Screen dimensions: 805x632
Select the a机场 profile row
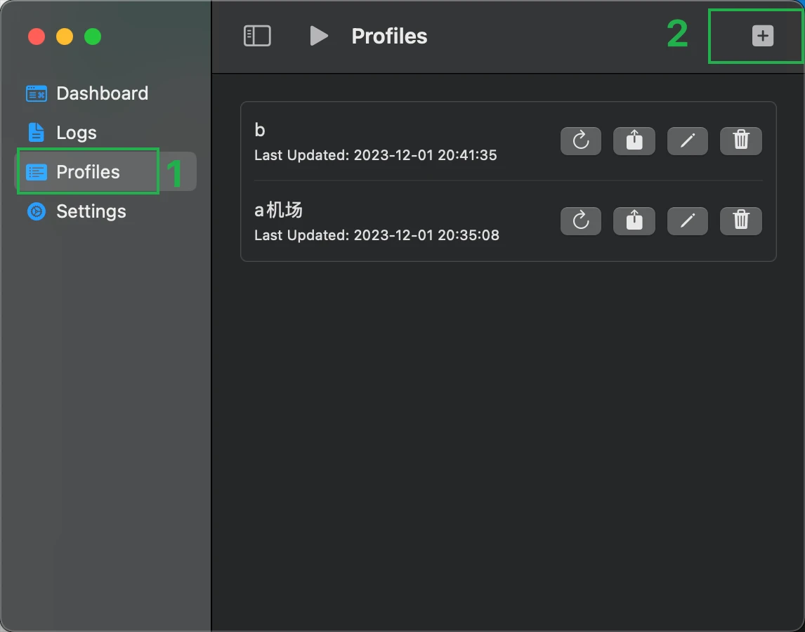(400, 221)
